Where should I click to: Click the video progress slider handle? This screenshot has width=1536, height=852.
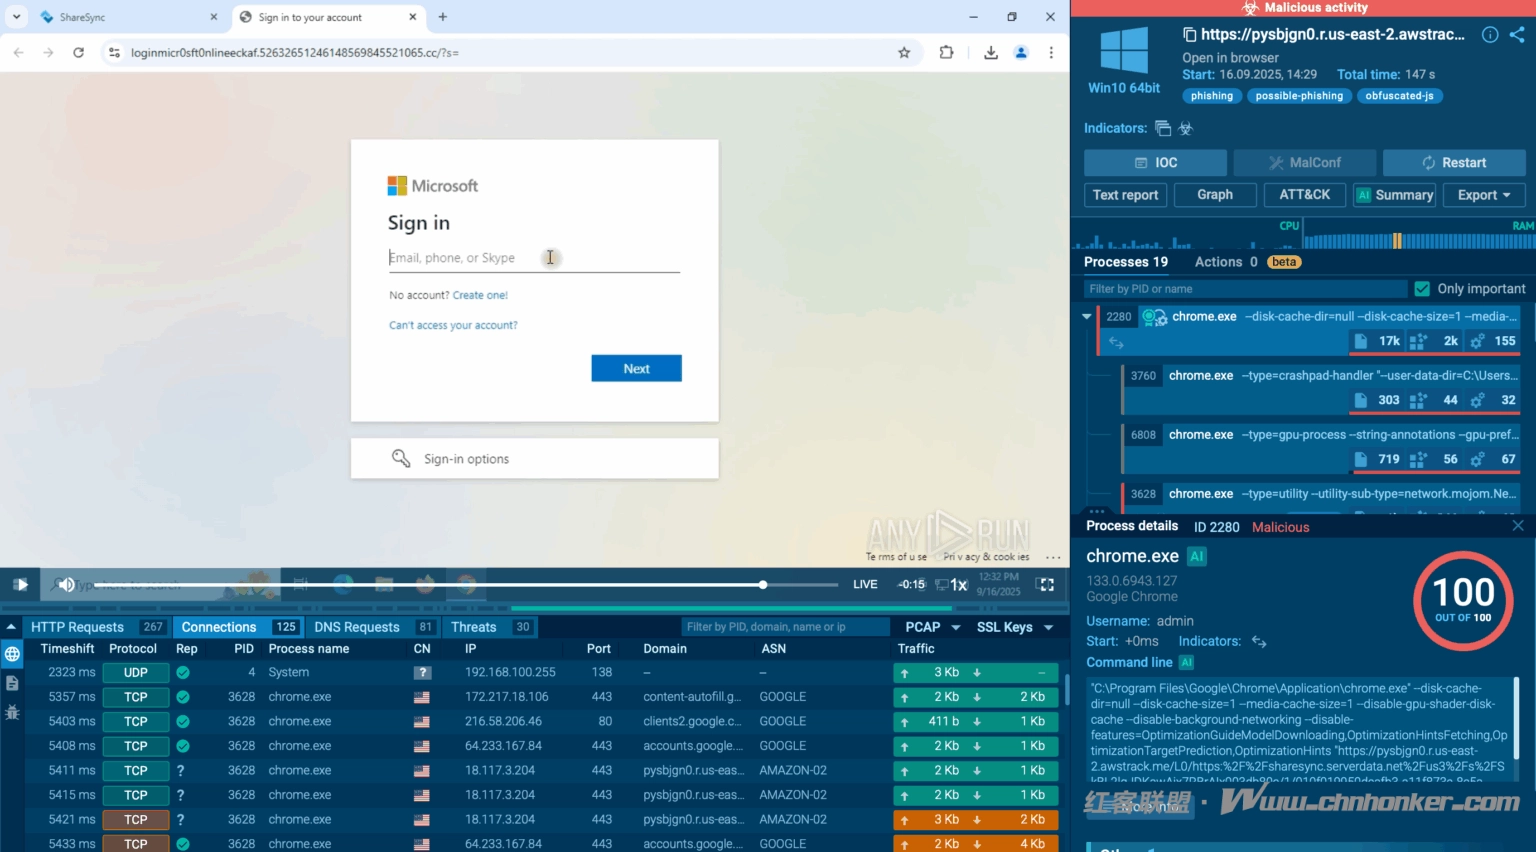pos(763,584)
